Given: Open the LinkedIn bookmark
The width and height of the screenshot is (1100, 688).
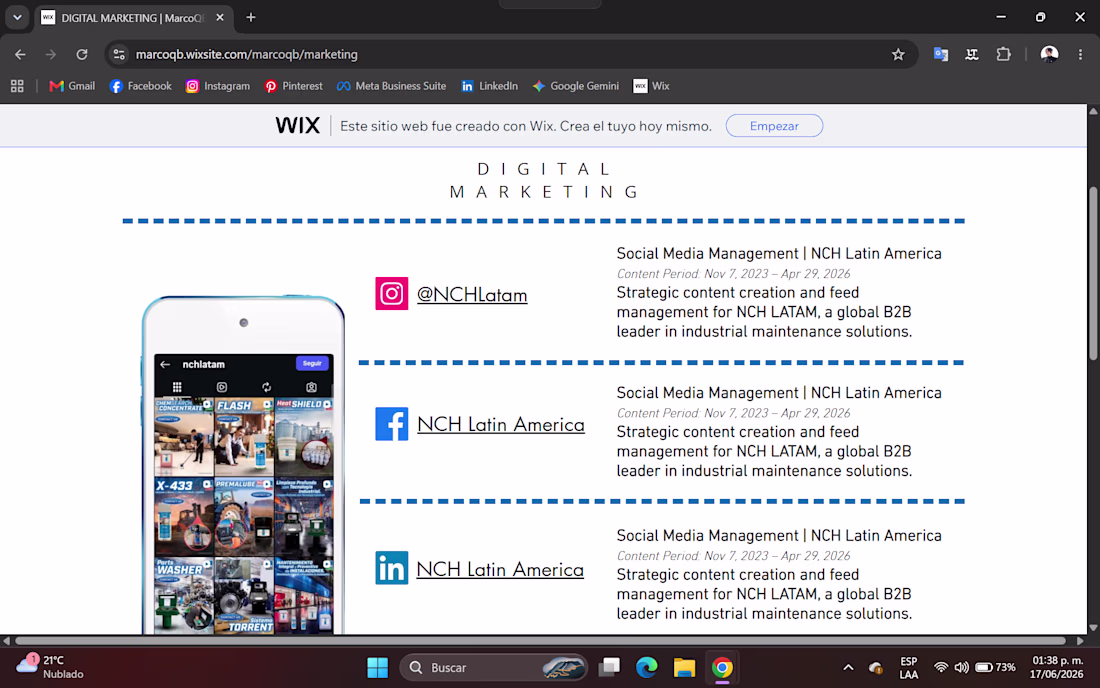Looking at the screenshot, I should (489, 86).
